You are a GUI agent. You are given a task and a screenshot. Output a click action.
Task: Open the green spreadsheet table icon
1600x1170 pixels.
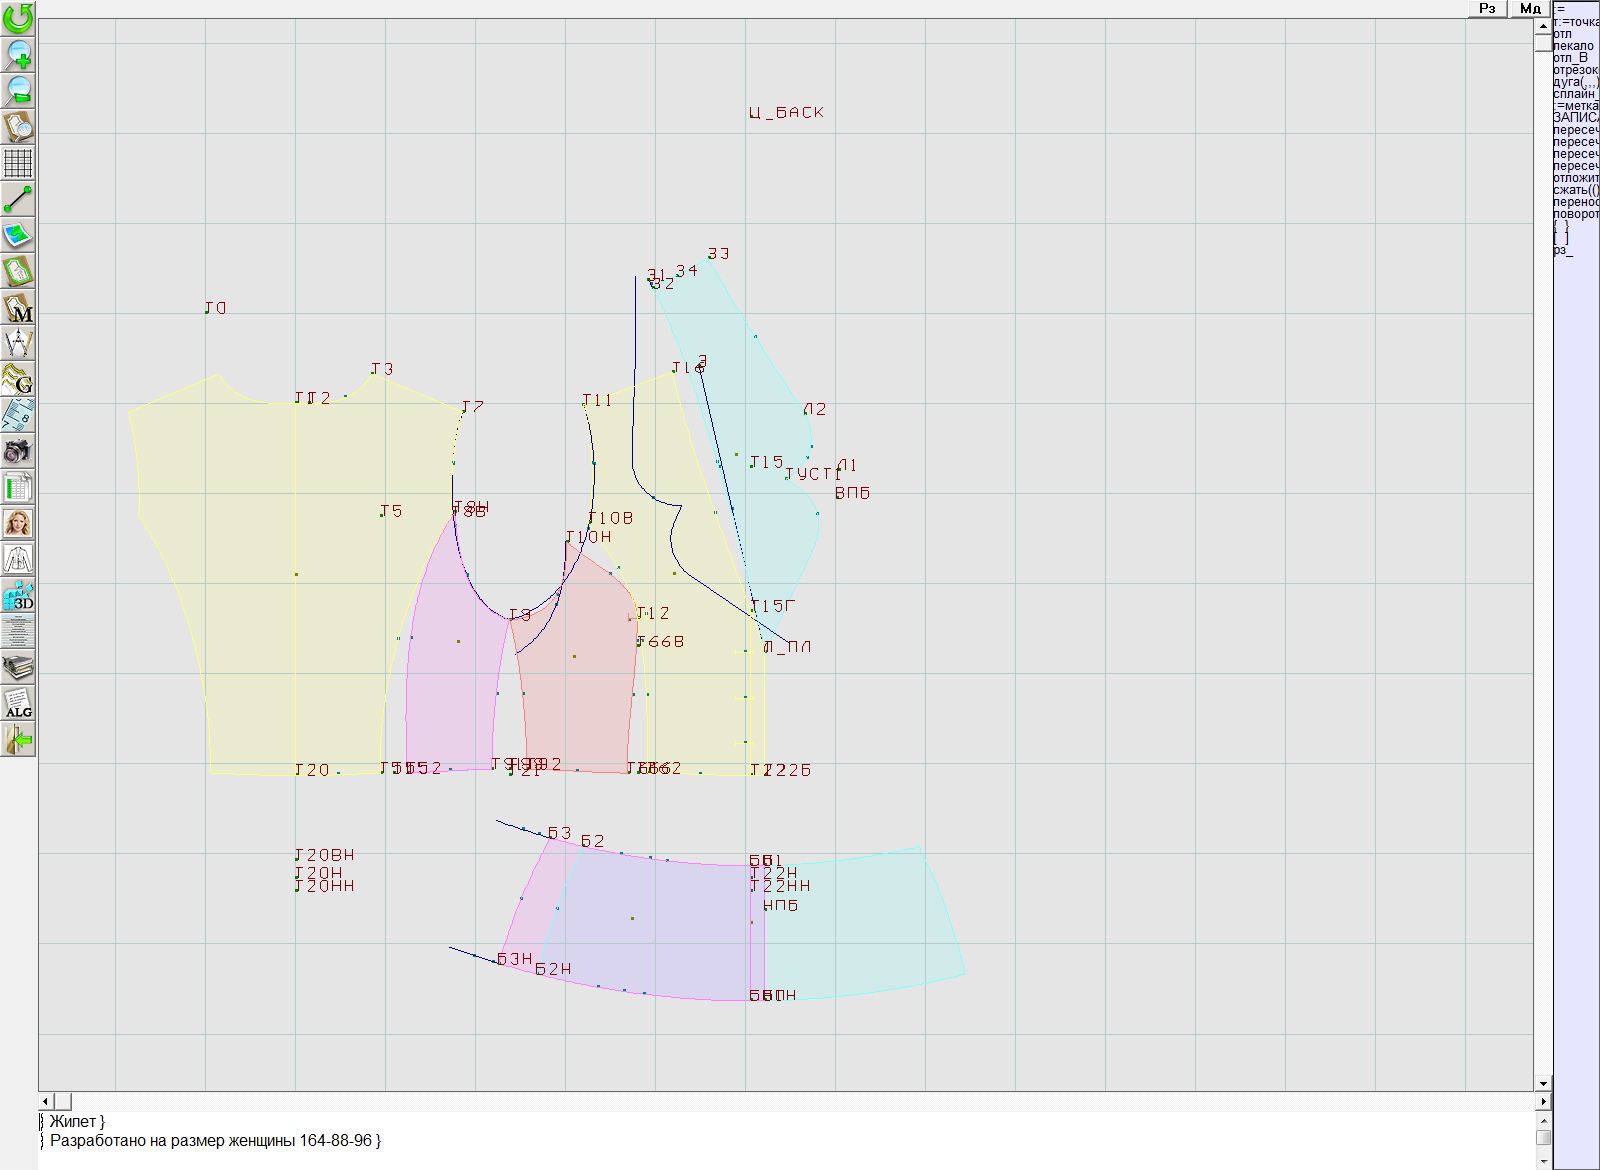(x=18, y=488)
